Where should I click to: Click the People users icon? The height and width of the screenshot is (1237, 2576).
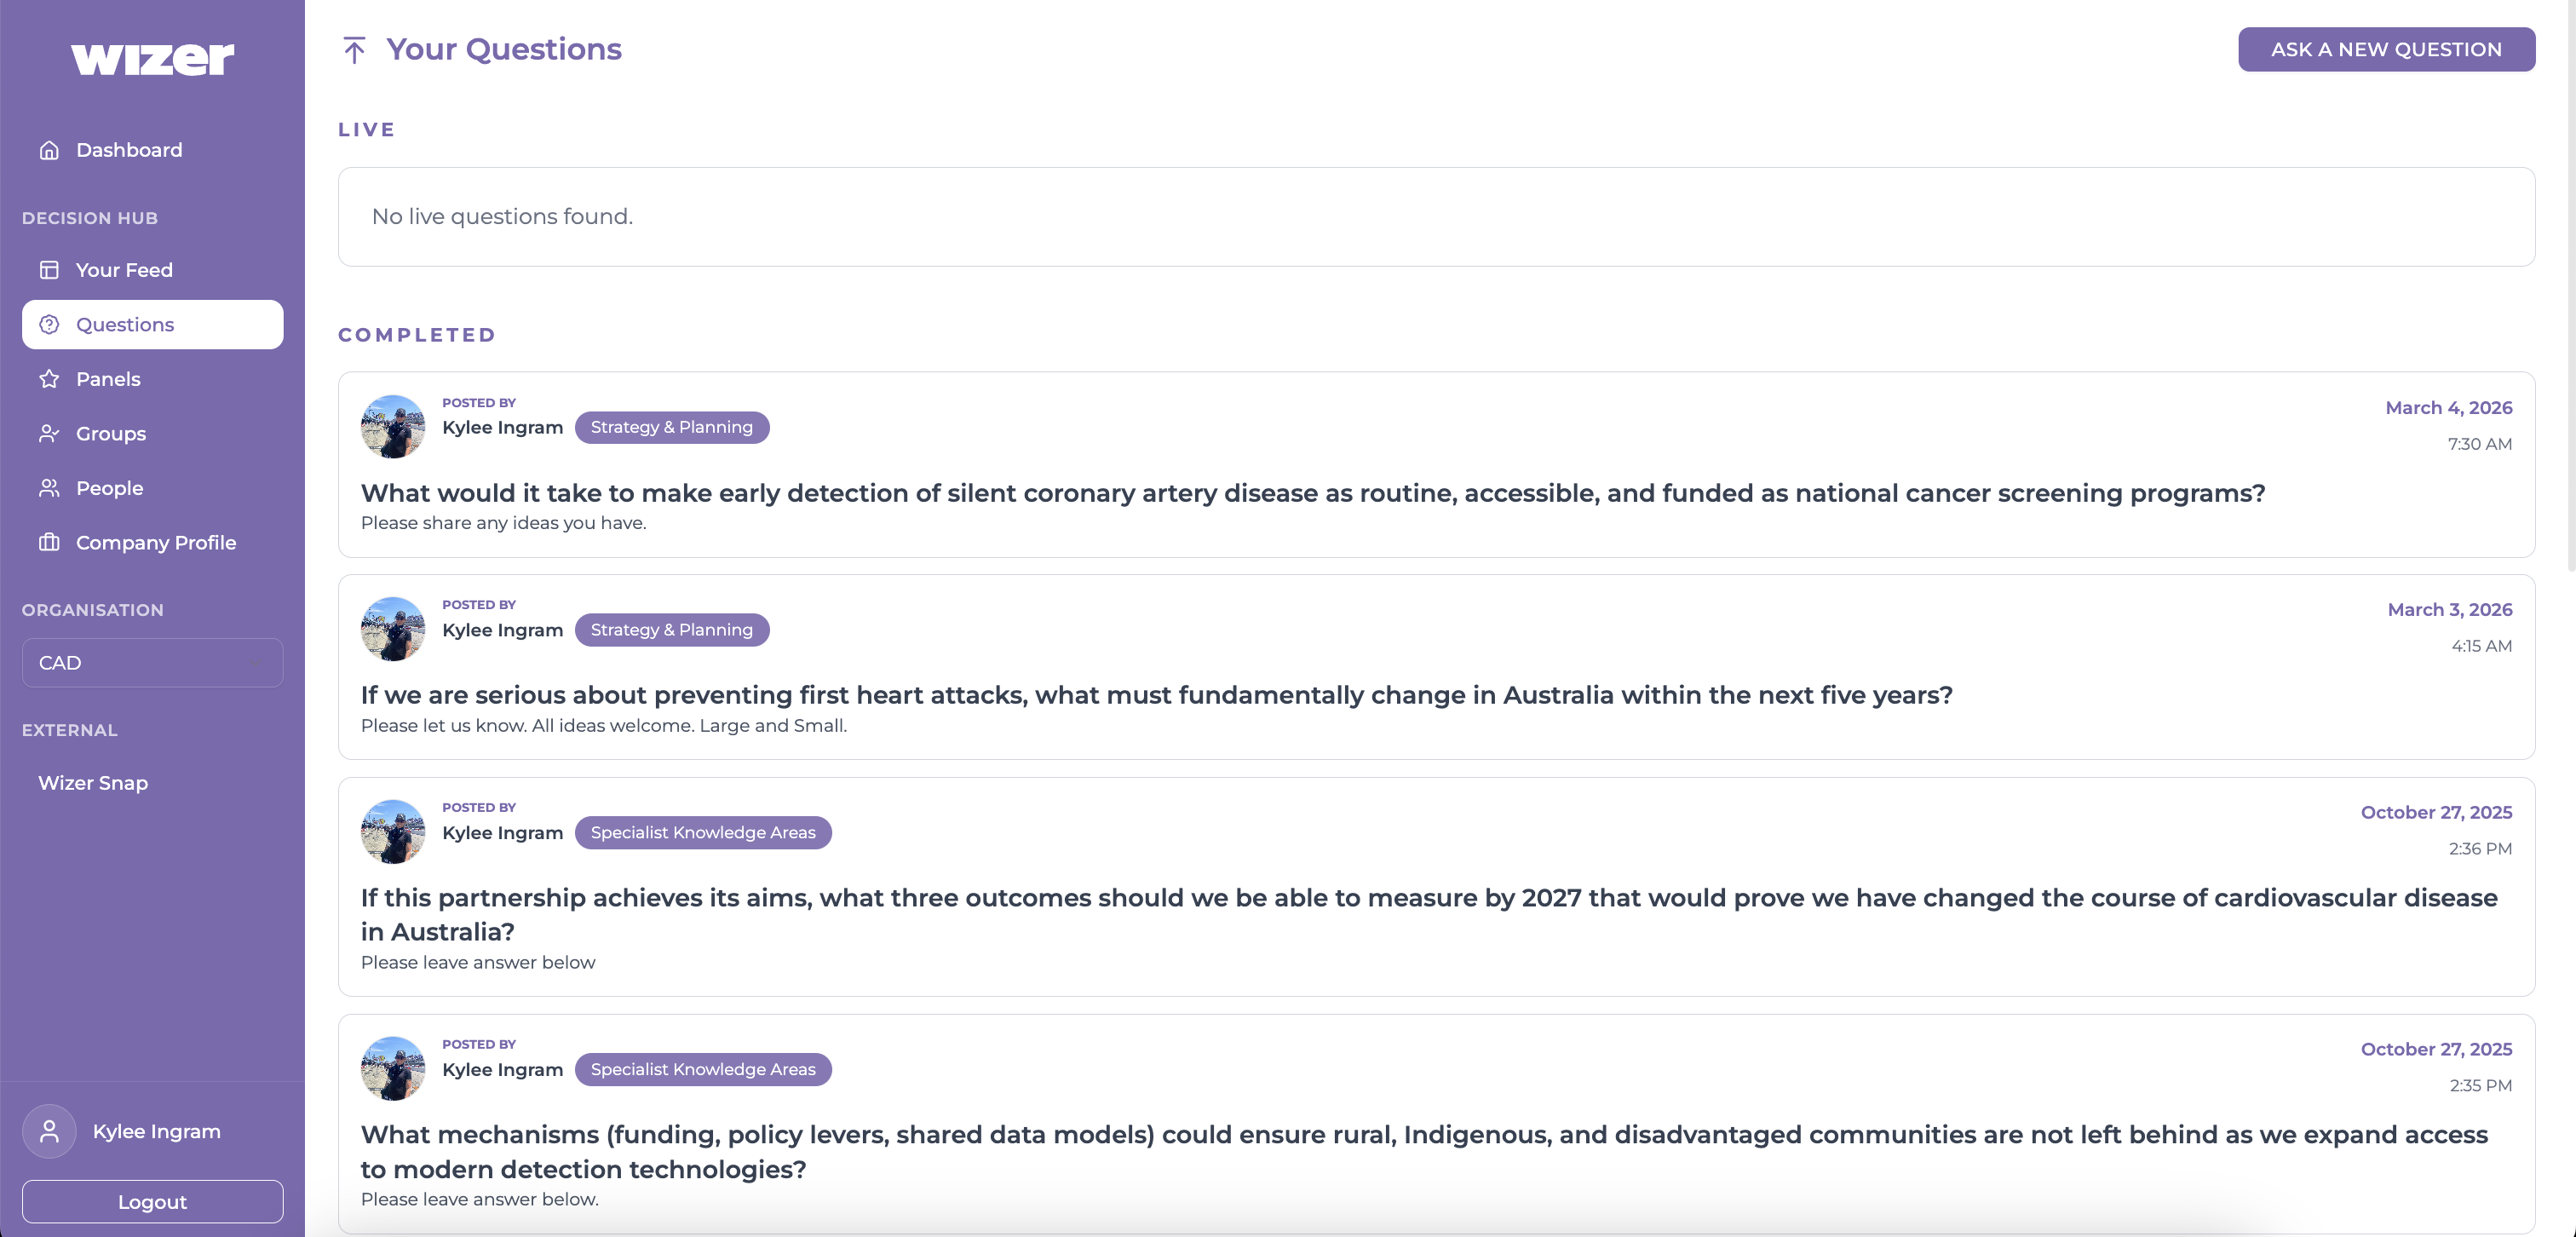[x=49, y=488]
